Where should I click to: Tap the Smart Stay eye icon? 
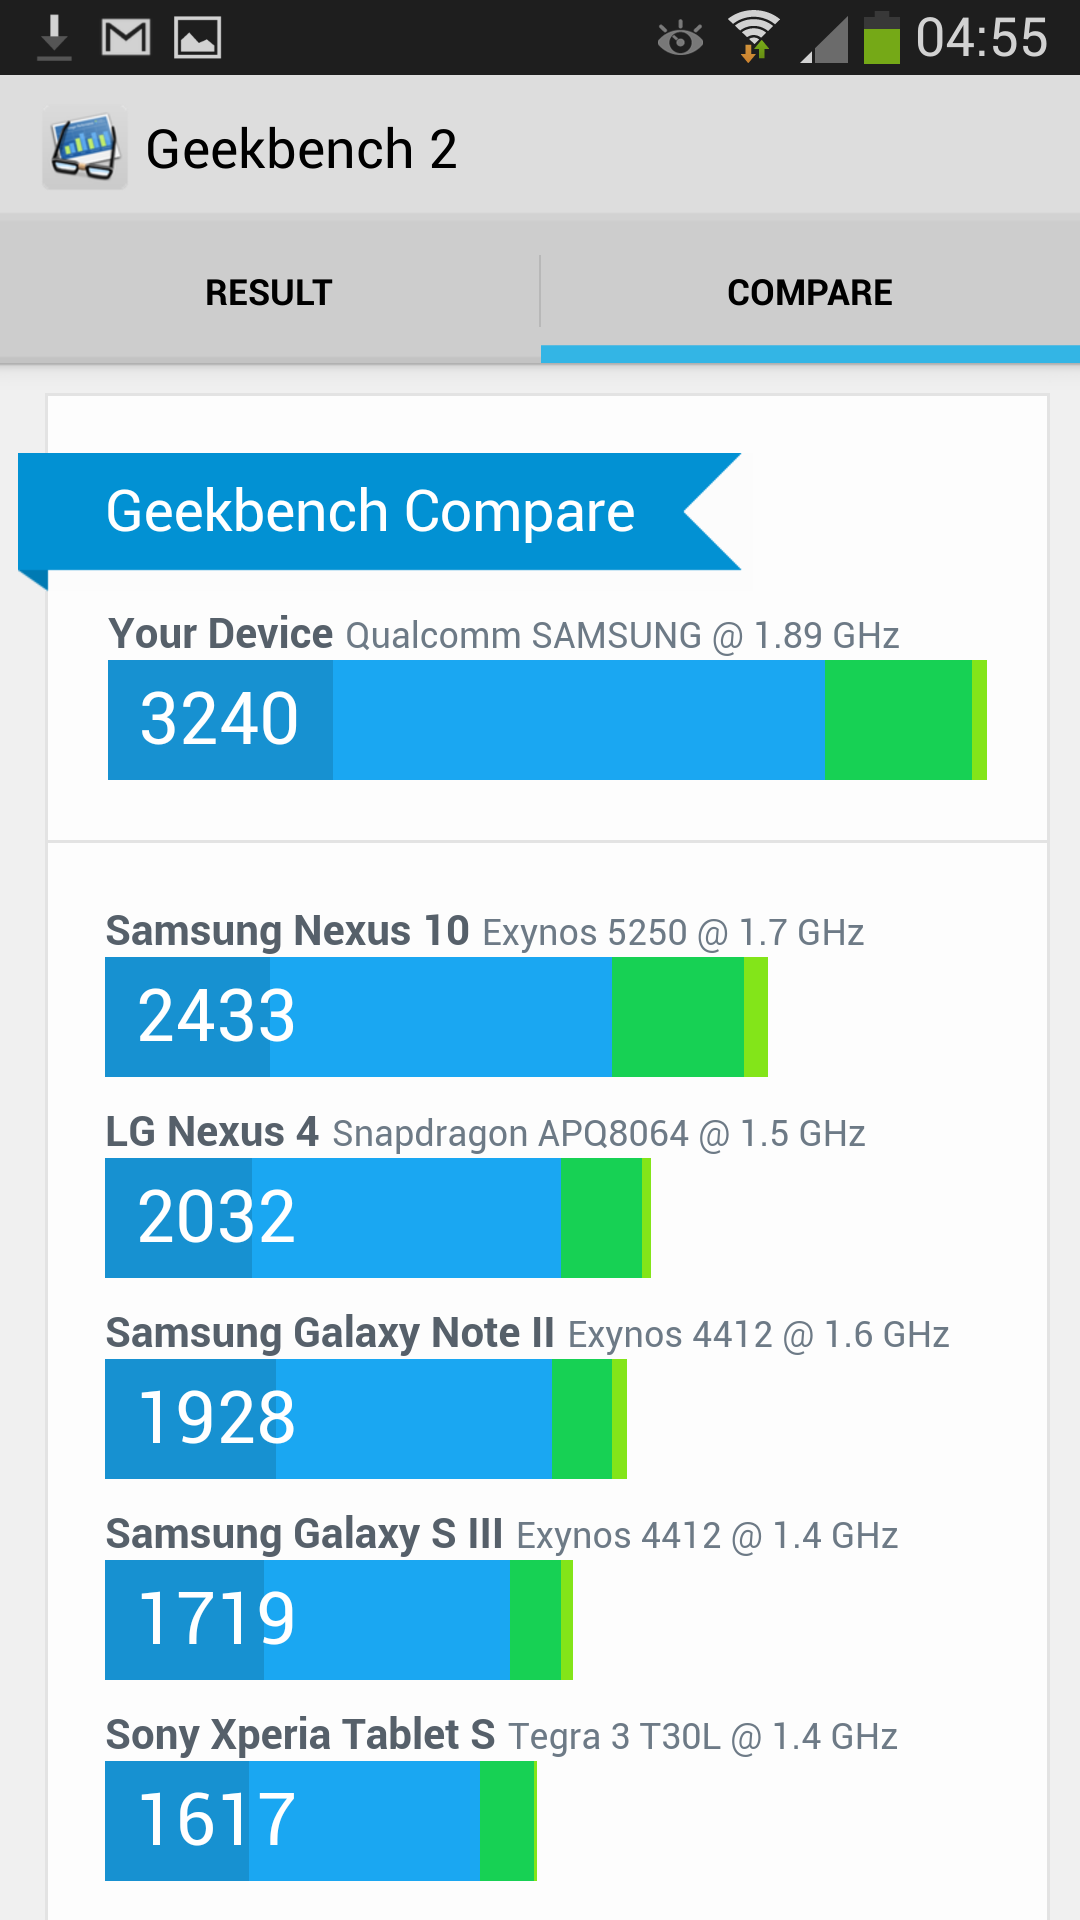coord(680,40)
